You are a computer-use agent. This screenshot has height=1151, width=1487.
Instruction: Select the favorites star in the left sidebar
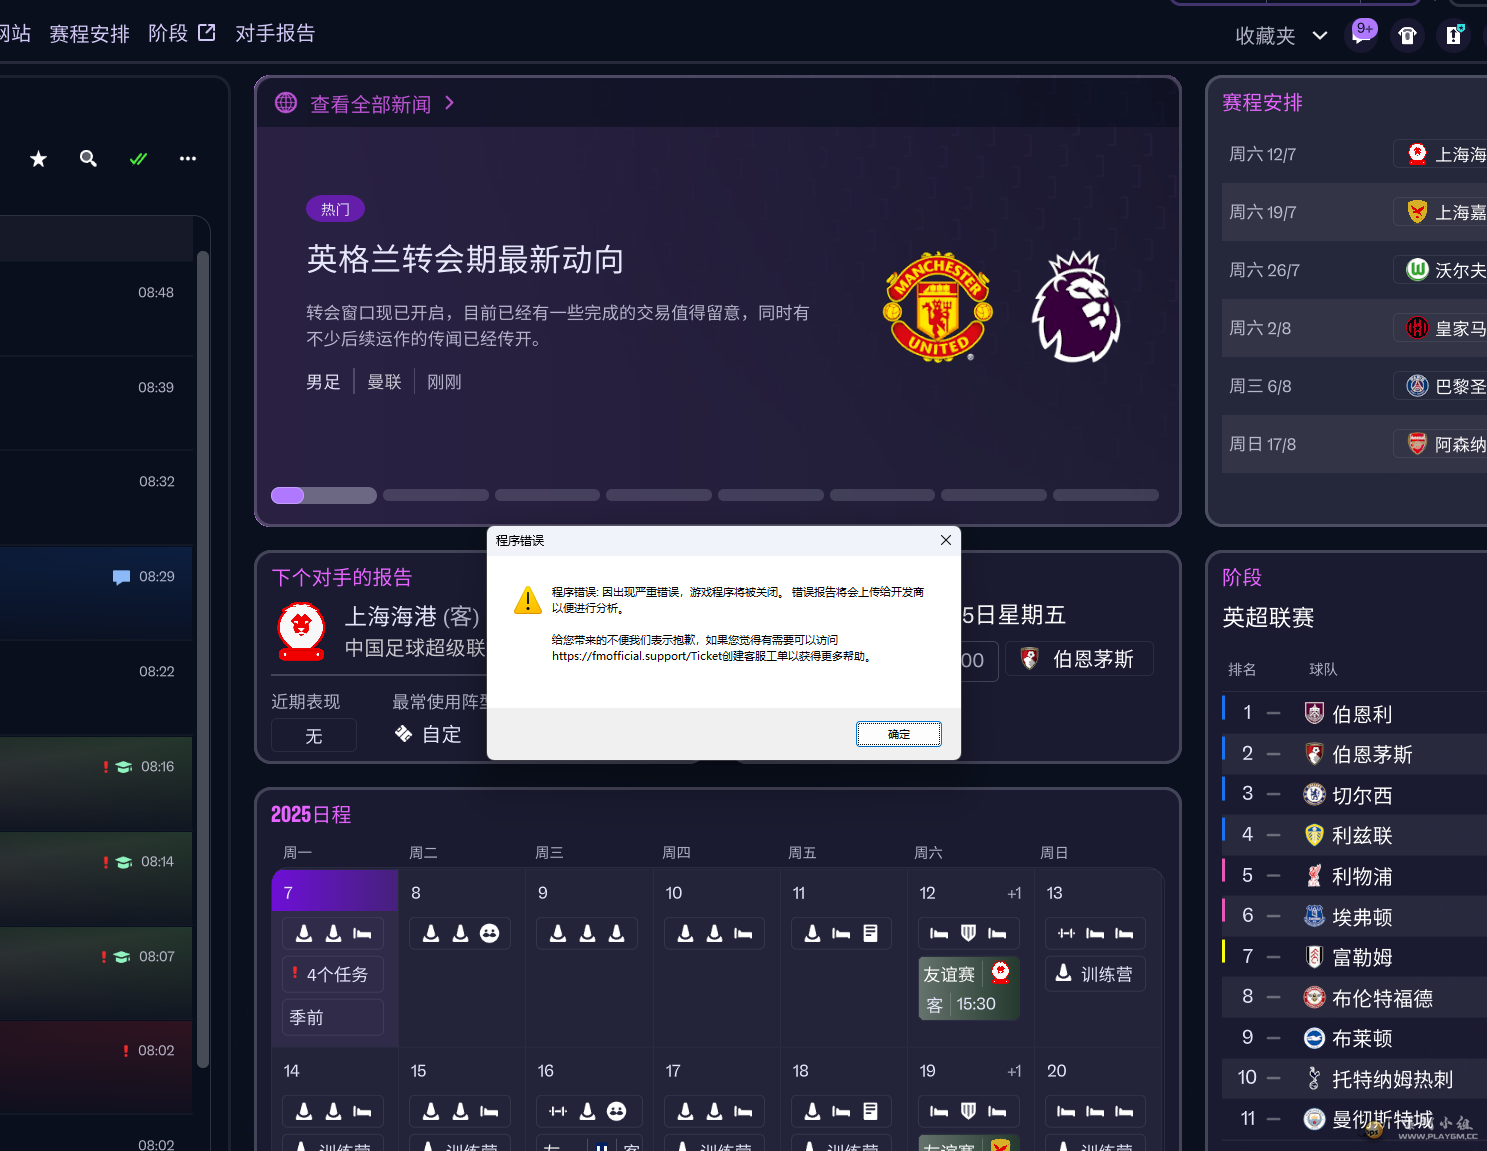(38, 158)
